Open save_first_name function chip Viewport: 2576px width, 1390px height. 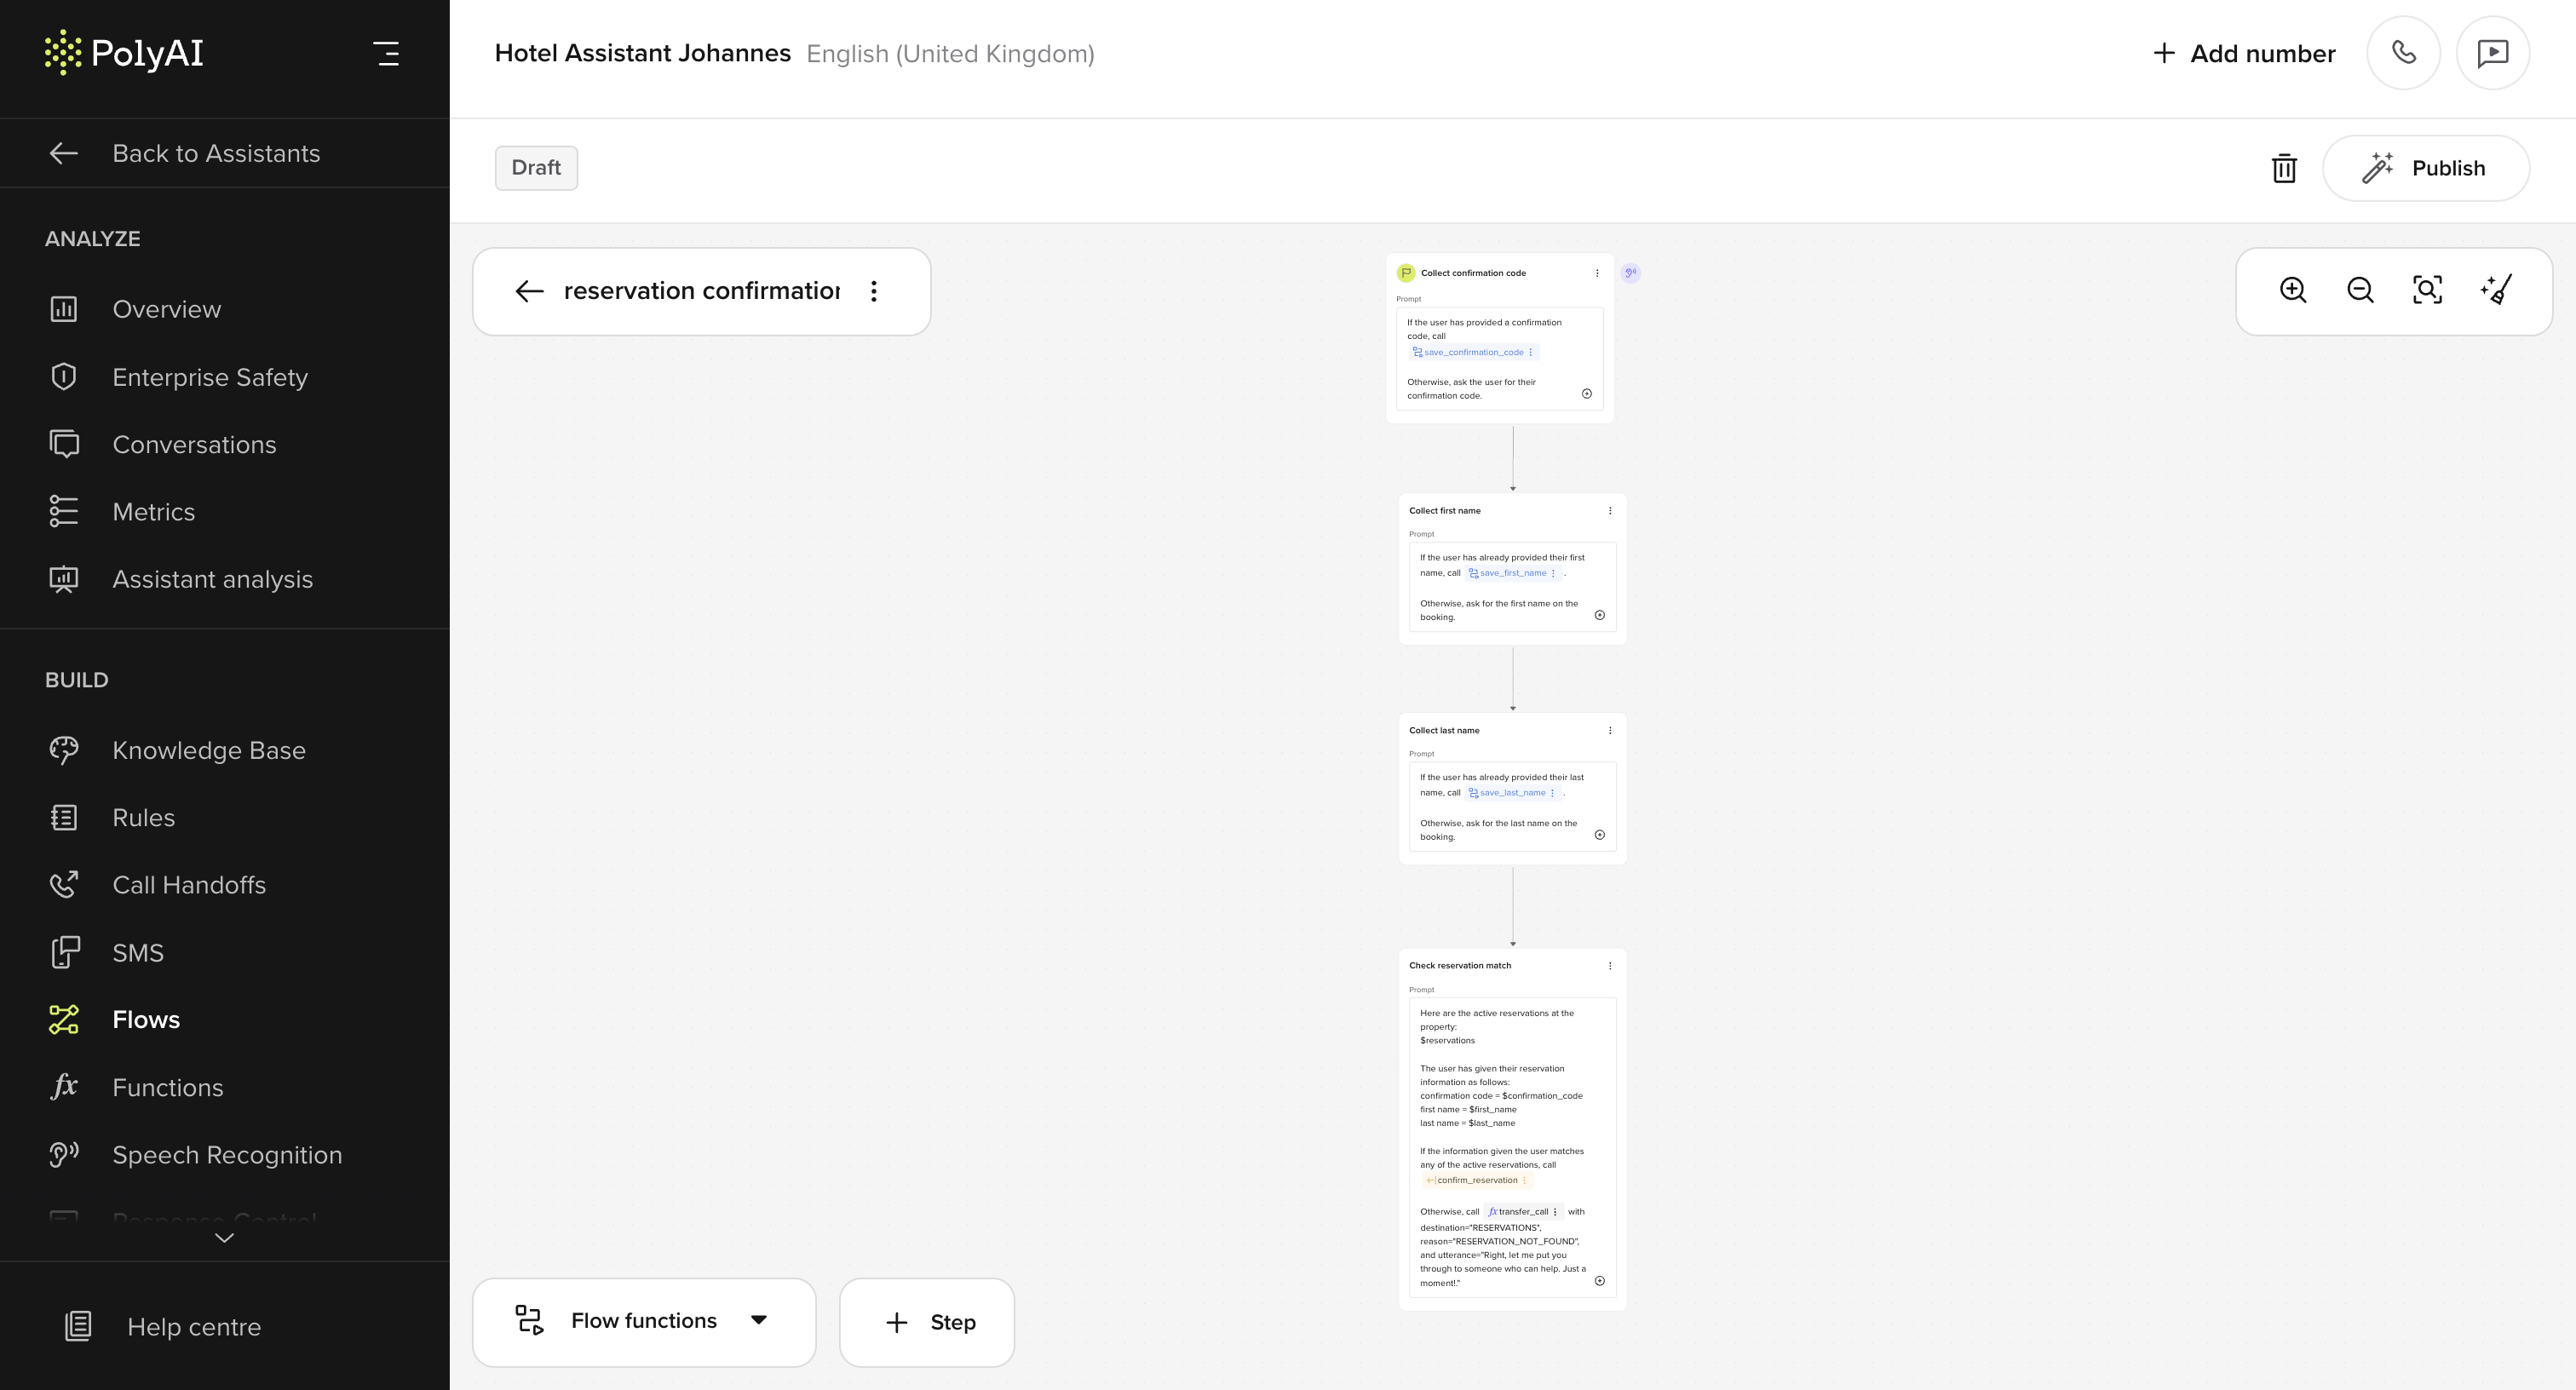click(x=1512, y=573)
